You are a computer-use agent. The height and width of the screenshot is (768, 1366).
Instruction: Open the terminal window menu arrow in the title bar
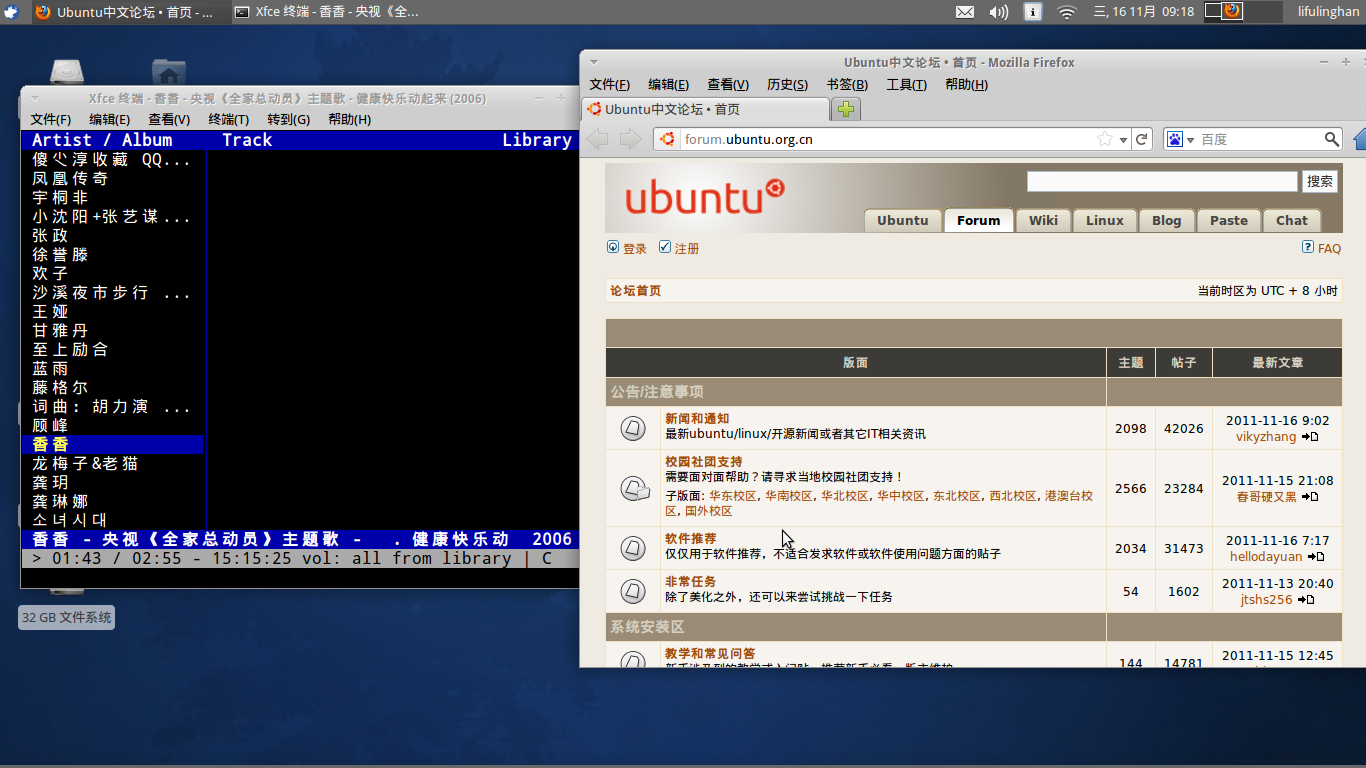coord(34,98)
